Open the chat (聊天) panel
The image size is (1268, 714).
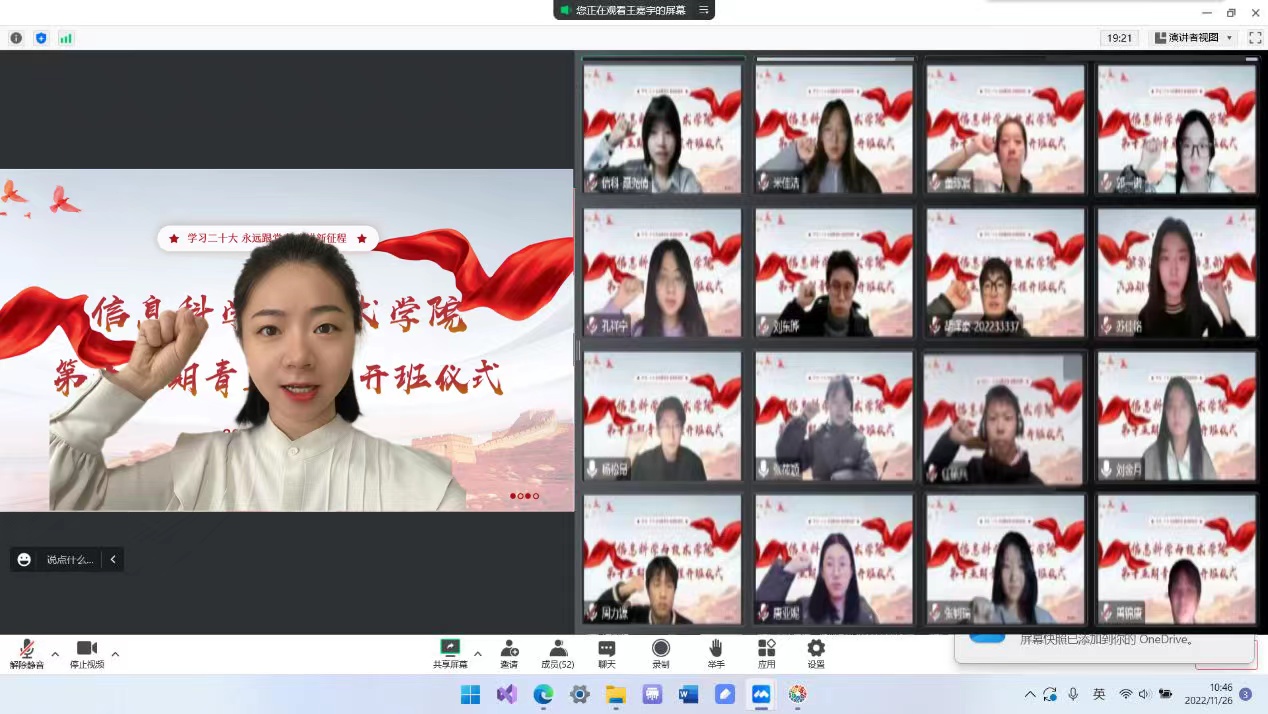(607, 654)
